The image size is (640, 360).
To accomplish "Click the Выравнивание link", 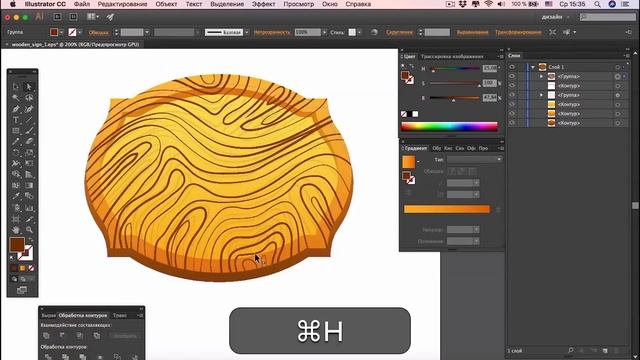I will click(x=472, y=32).
